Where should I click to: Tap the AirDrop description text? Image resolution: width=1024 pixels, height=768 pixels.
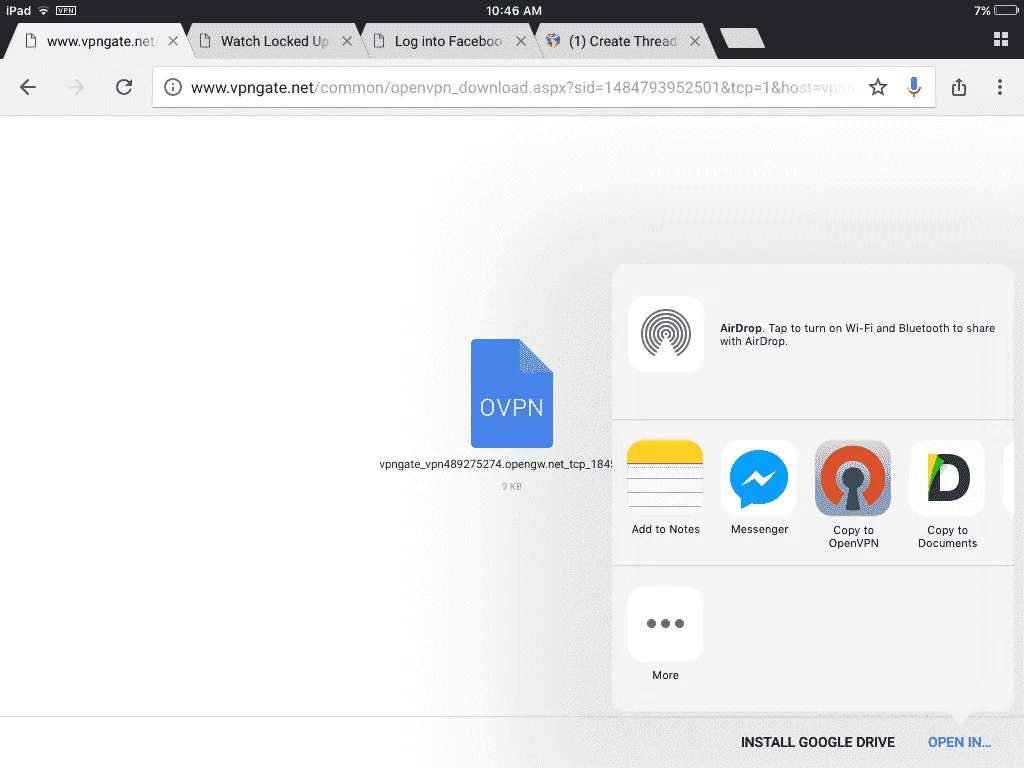point(857,334)
